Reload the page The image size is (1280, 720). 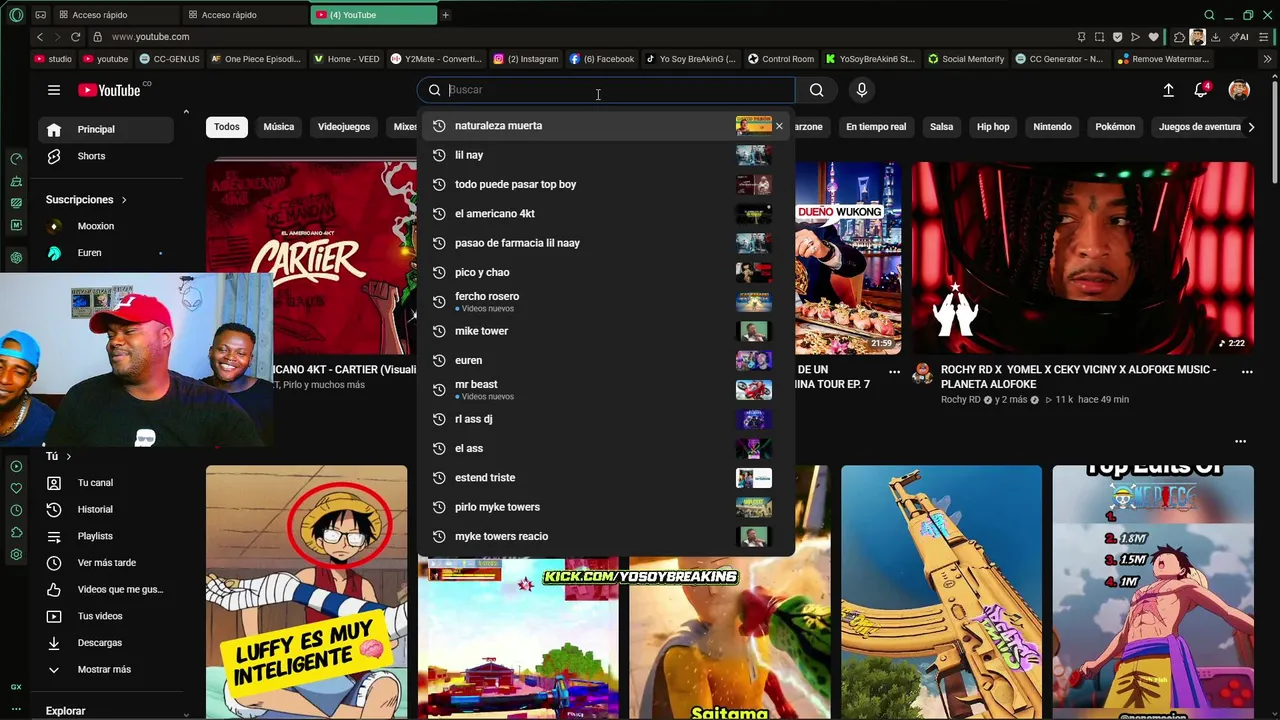click(75, 37)
